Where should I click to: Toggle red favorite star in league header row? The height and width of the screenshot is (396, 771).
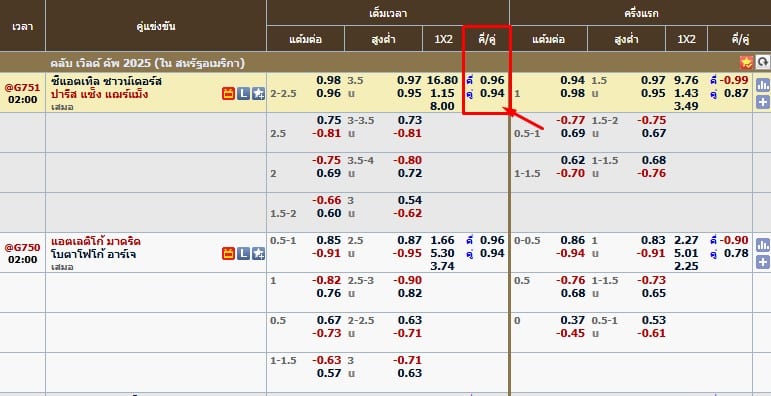point(746,62)
